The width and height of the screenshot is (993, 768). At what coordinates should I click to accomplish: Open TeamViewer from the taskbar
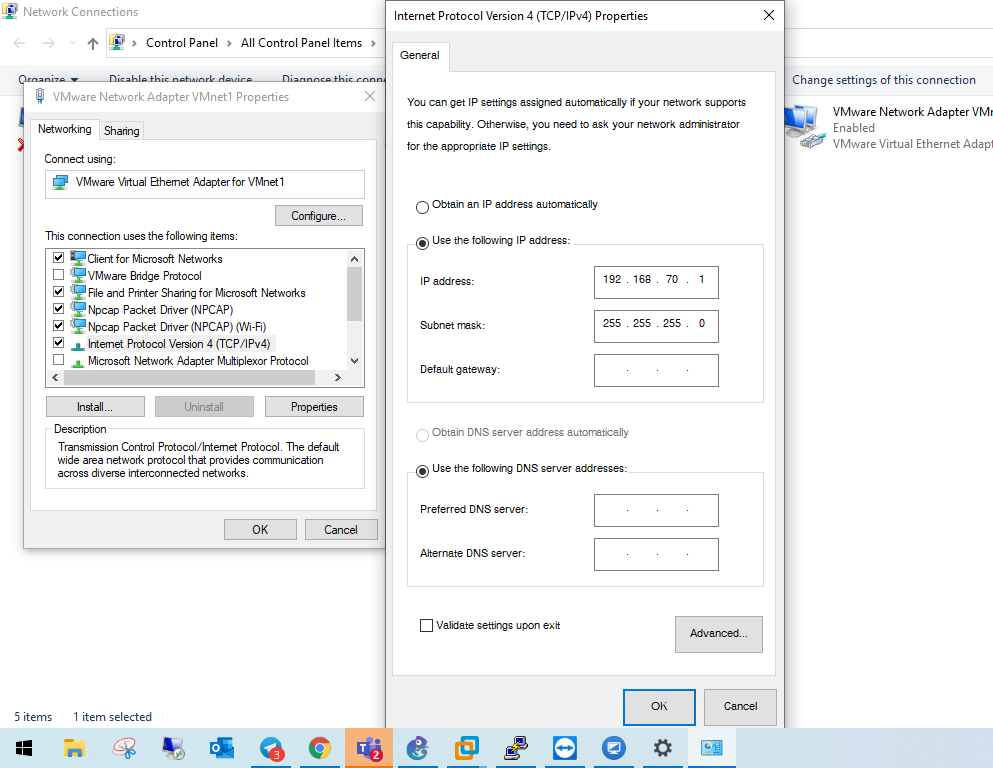point(564,748)
